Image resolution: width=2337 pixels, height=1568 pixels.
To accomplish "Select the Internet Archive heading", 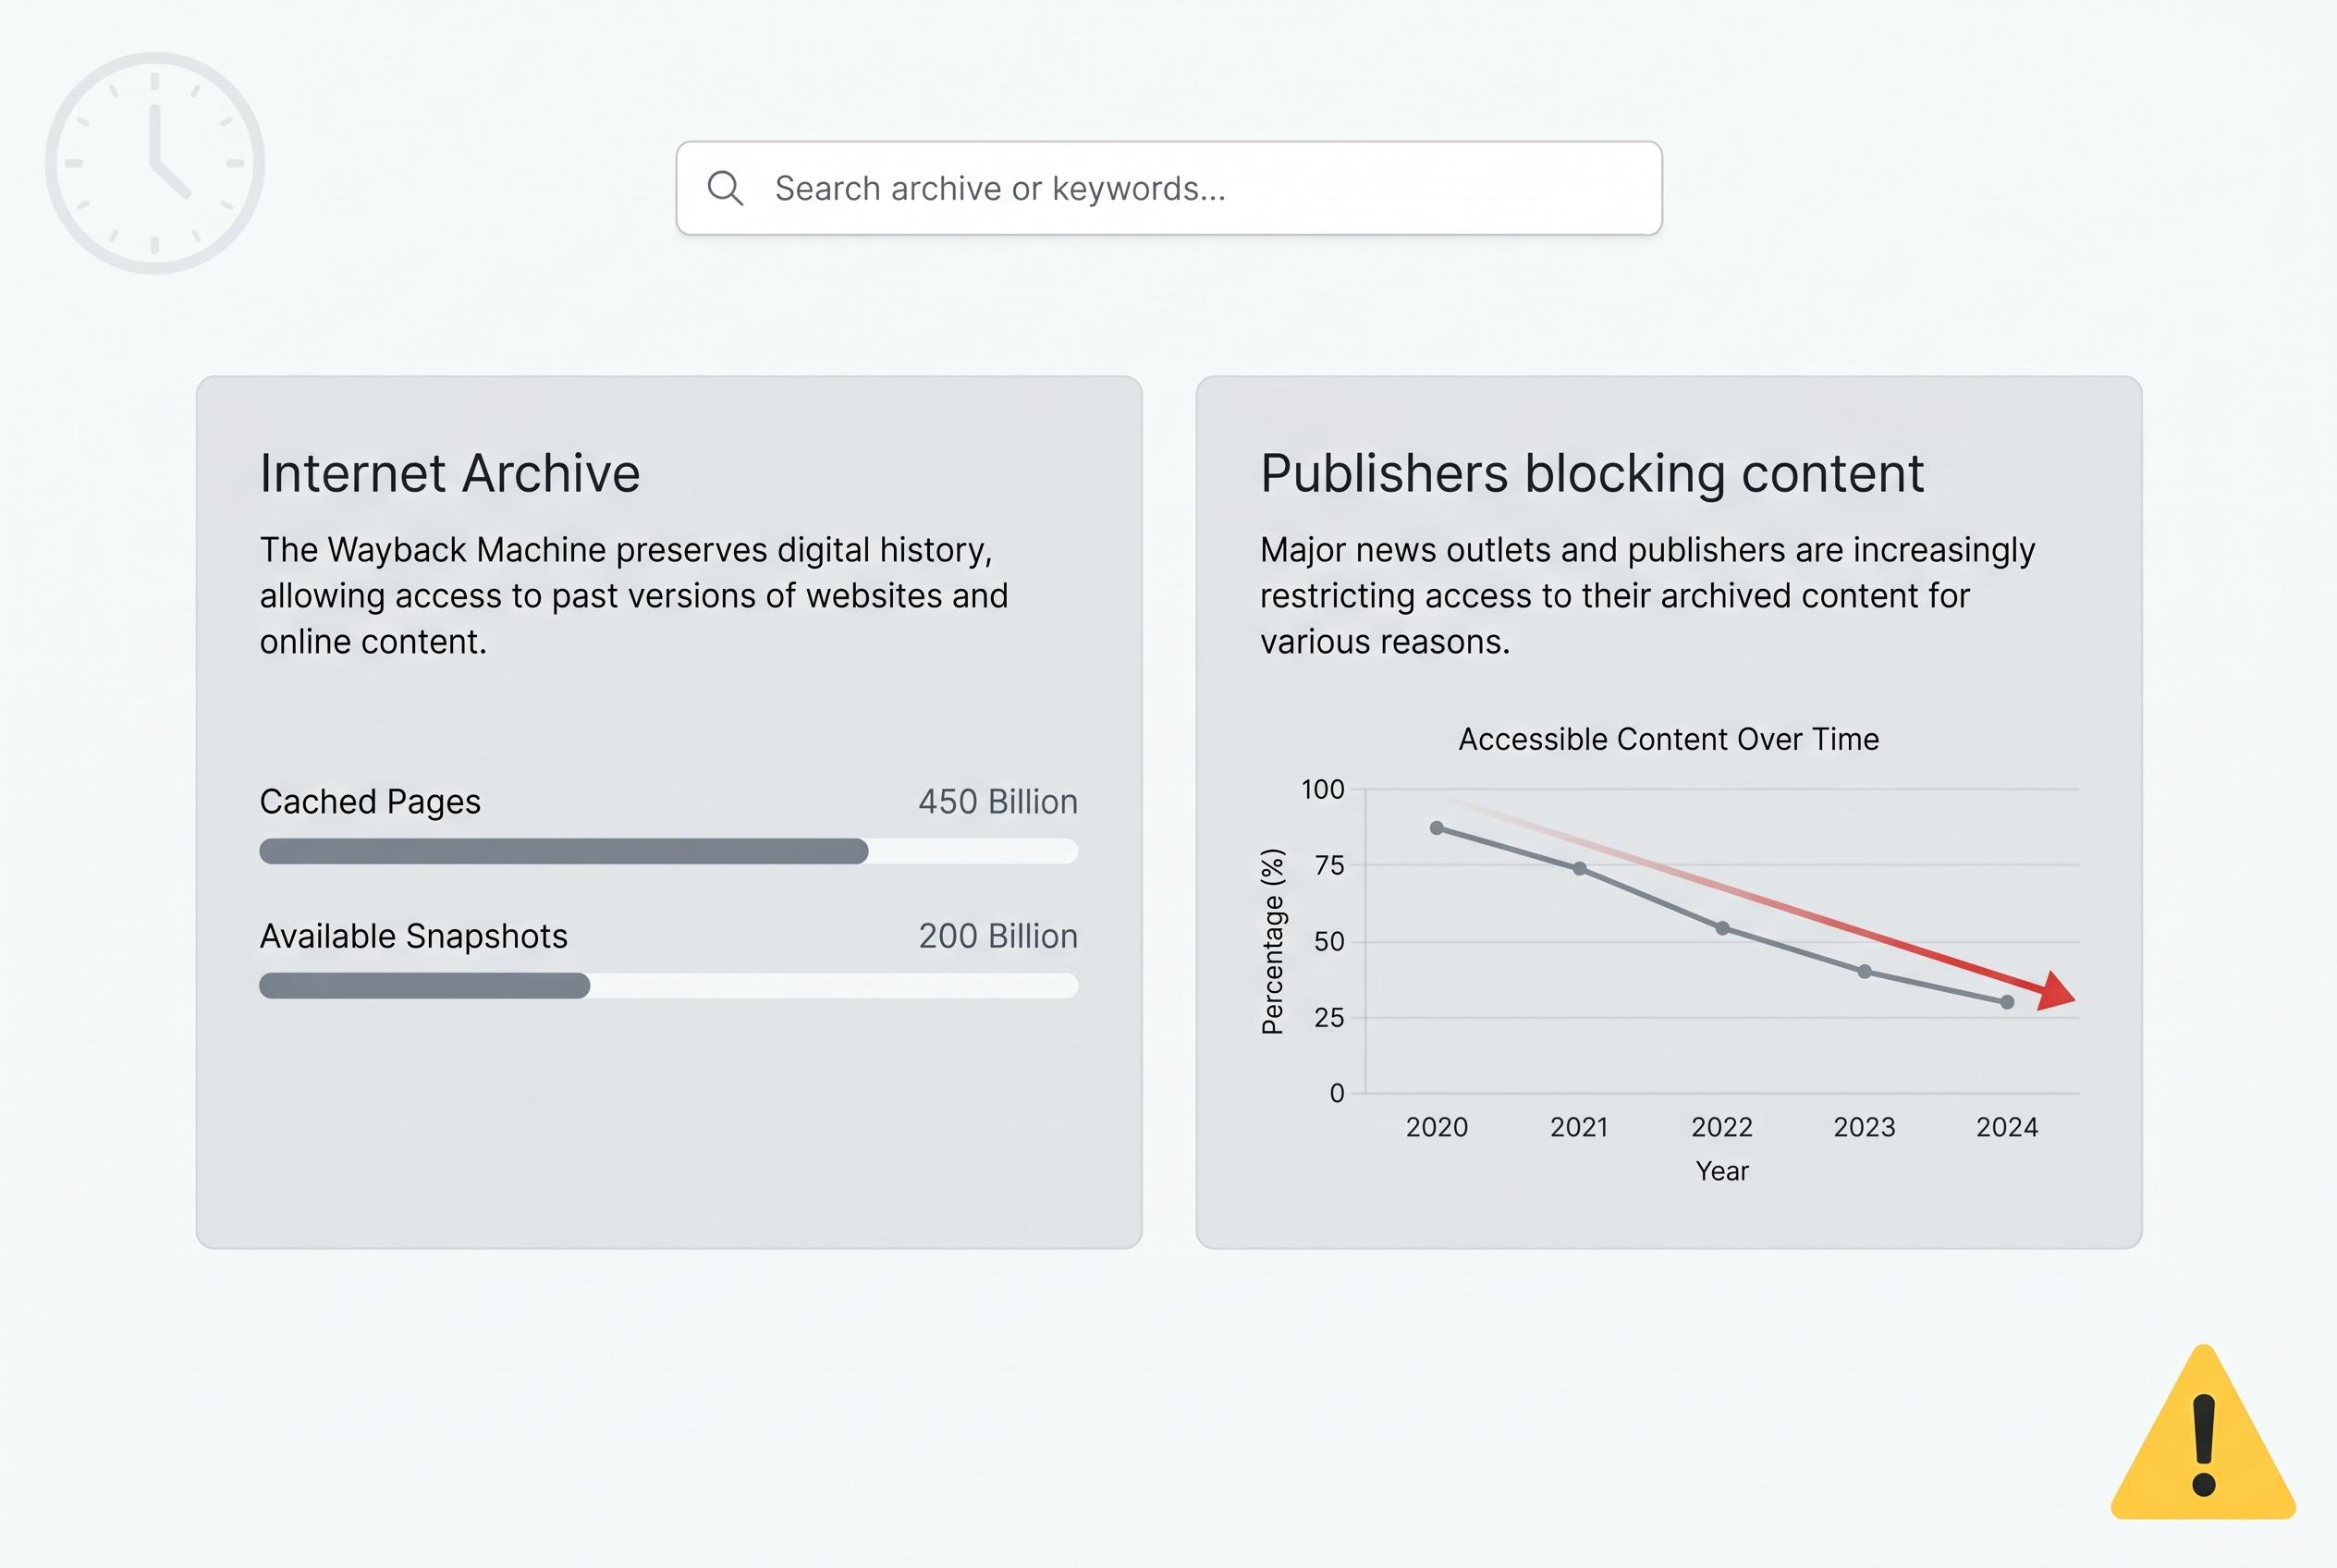I will [450, 472].
